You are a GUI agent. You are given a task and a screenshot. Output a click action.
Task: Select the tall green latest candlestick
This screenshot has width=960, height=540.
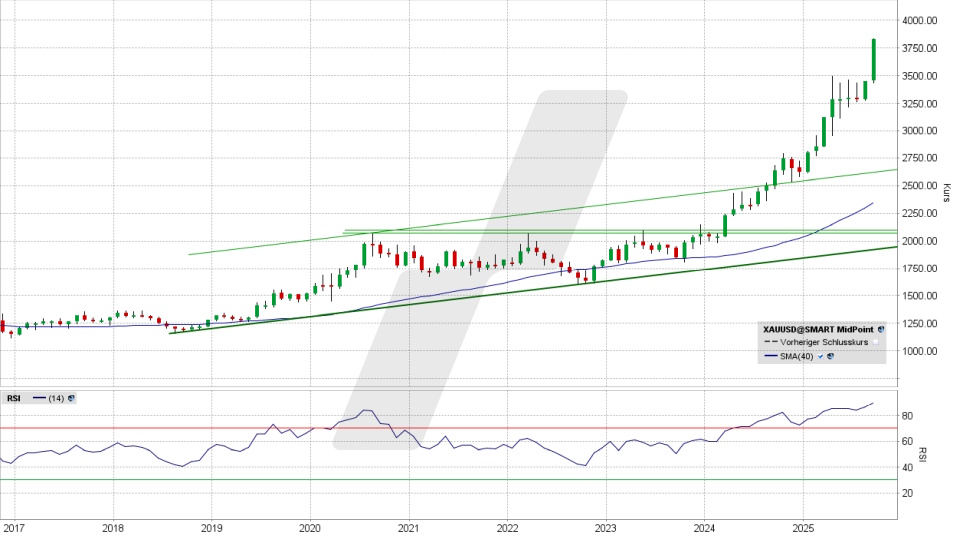click(x=873, y=60)
